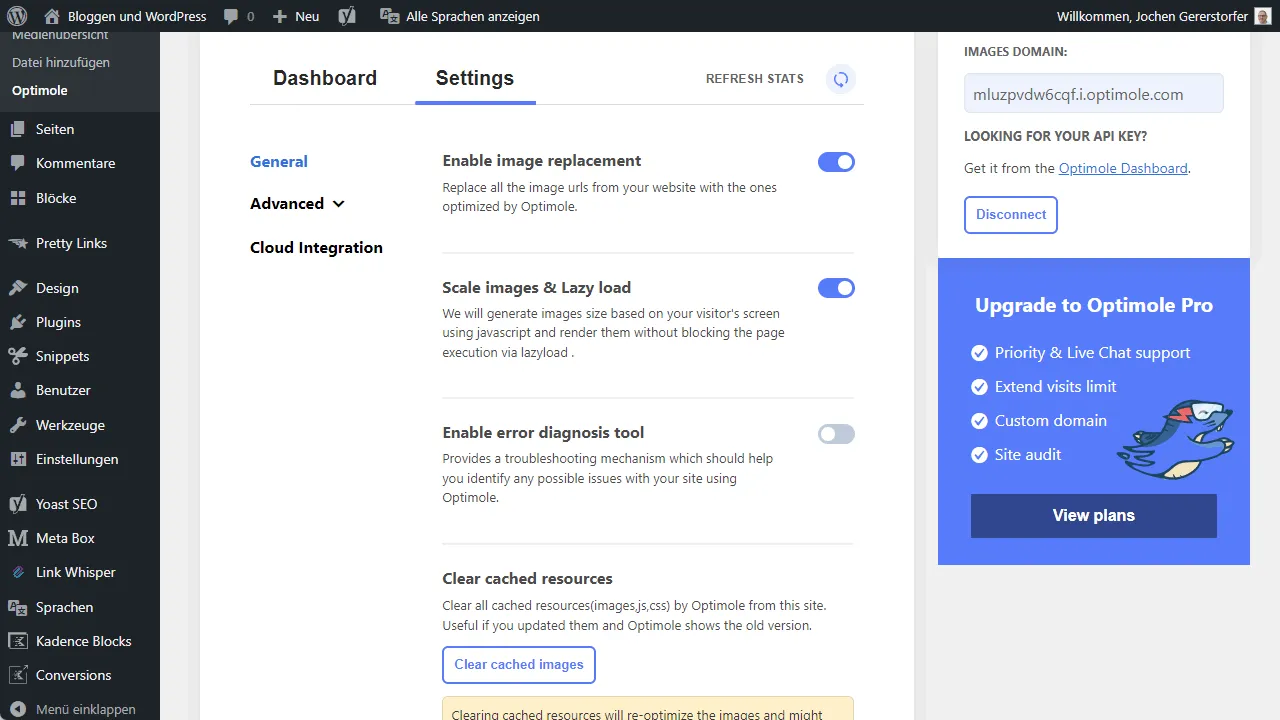Click the Site audit feature item
1280x720 pixels.
pyautogui.click(x=1028, y=454)
